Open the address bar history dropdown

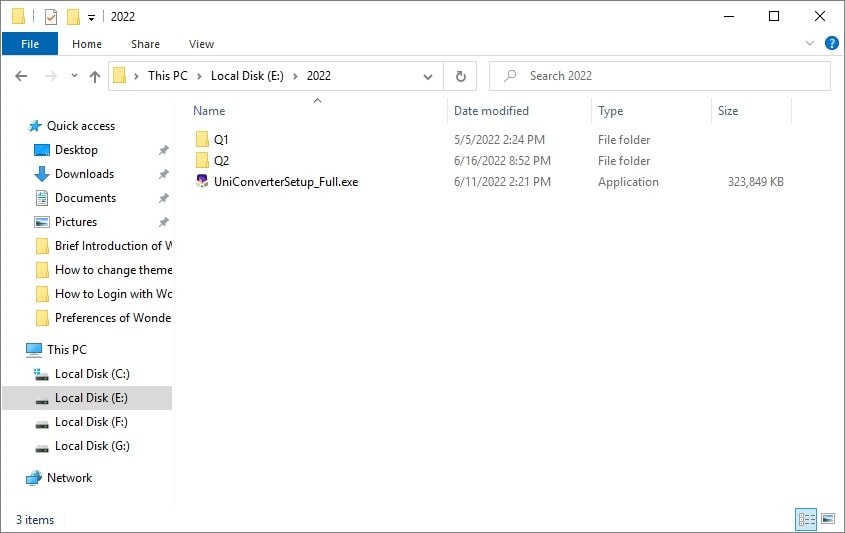tap(428, 77)
